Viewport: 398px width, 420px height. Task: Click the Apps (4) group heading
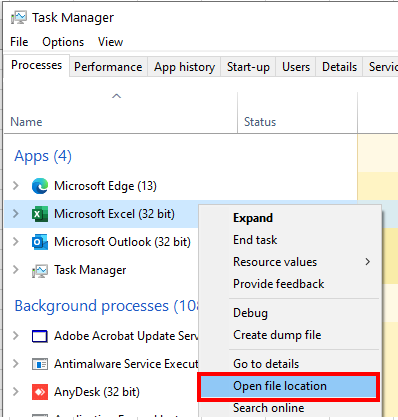pyautogui.click(x=43, y=156)
